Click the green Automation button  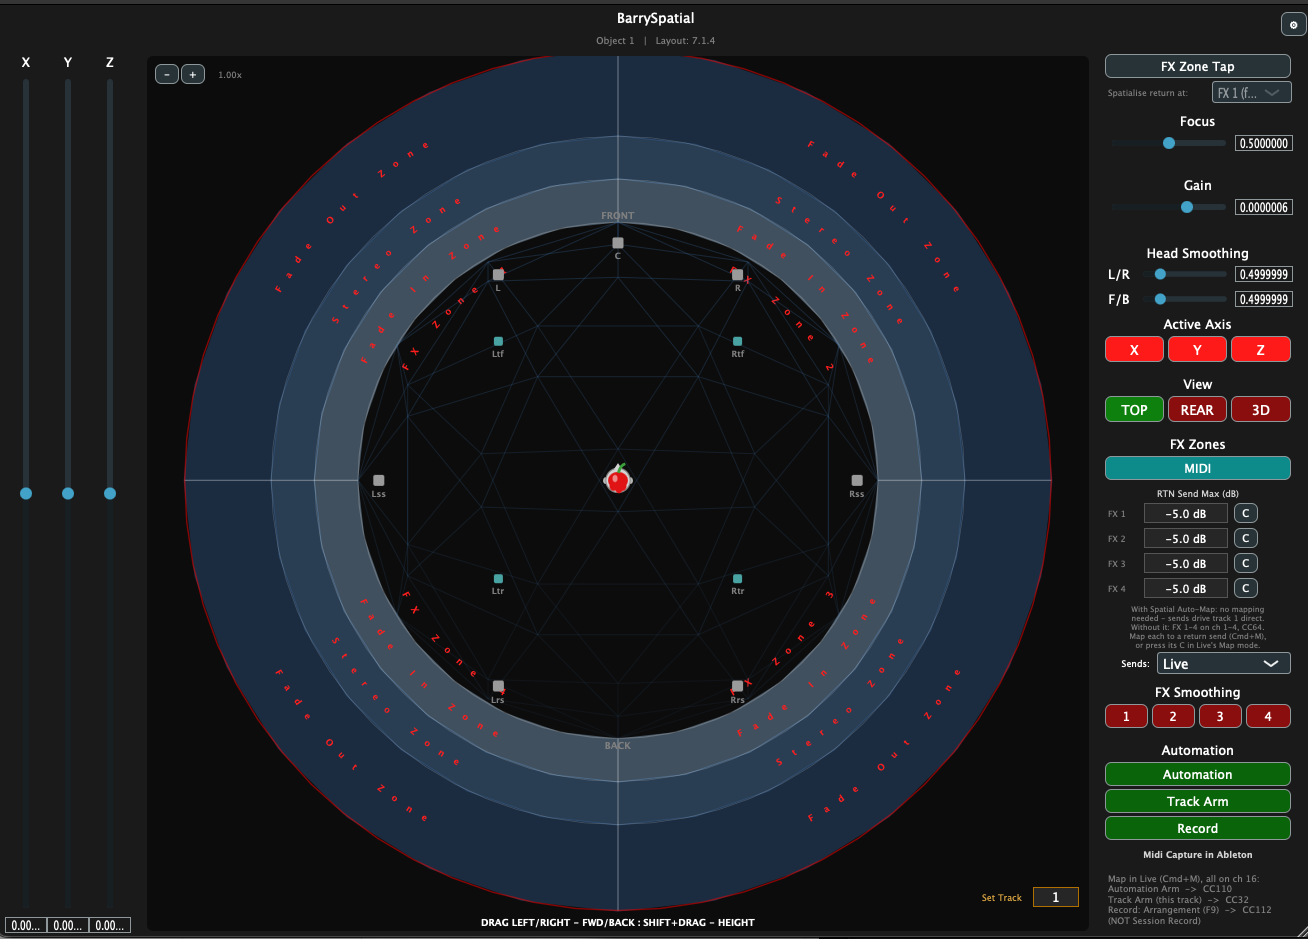point(1198,774)
